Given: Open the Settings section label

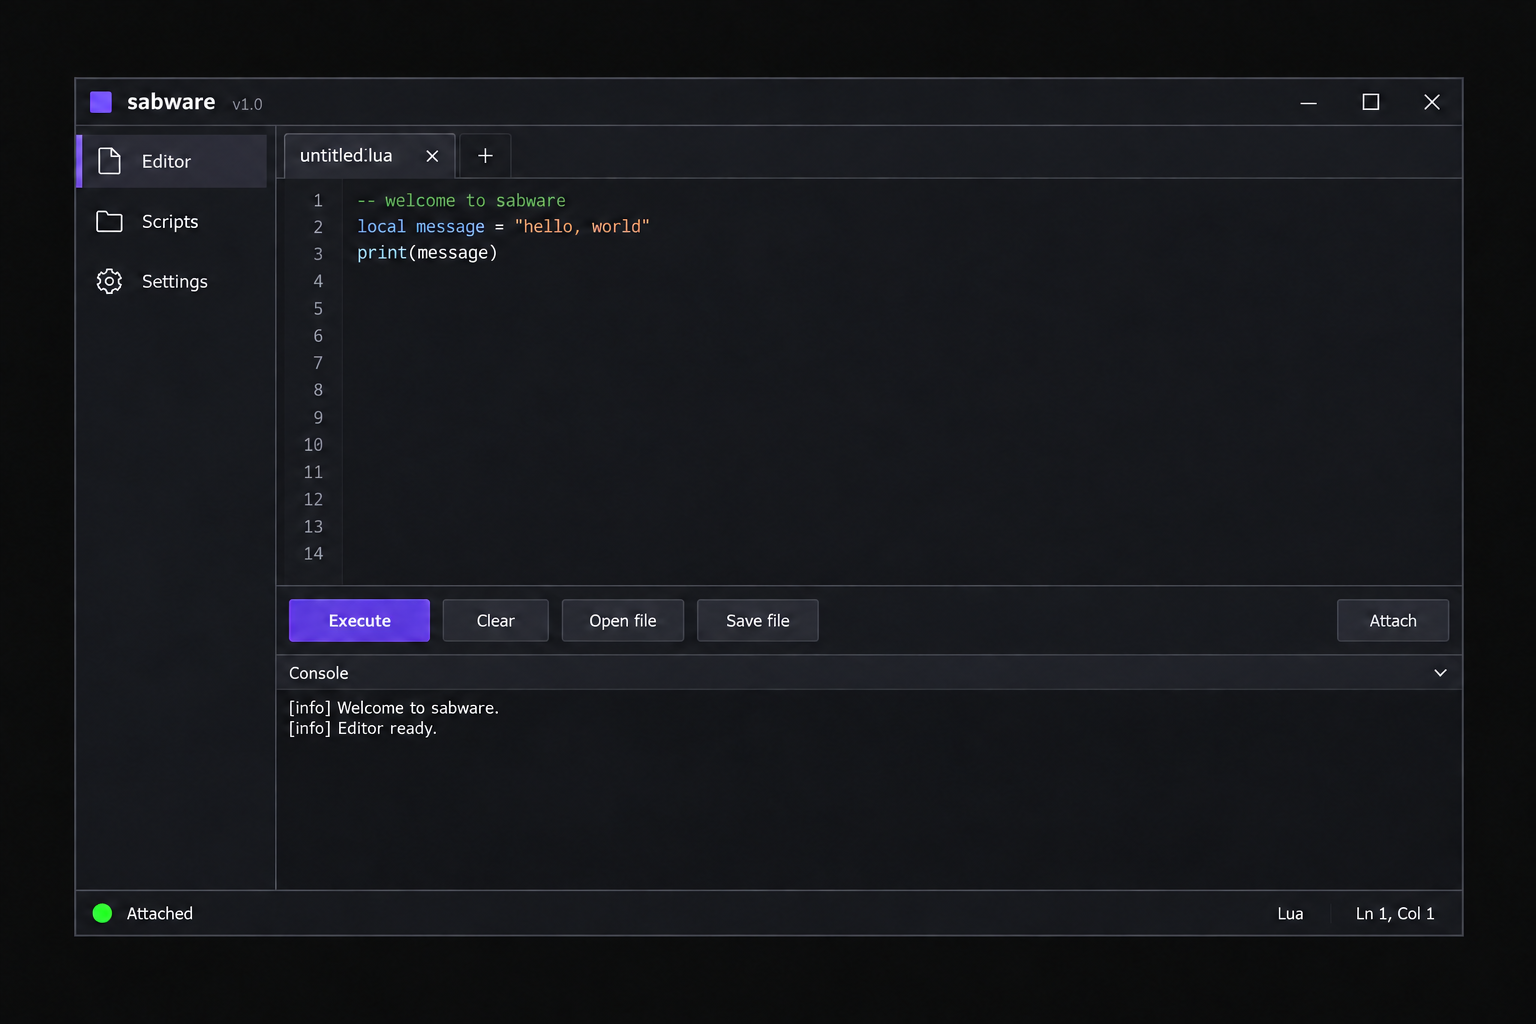Looking at the screenshot, I should [x=175, y=281].
